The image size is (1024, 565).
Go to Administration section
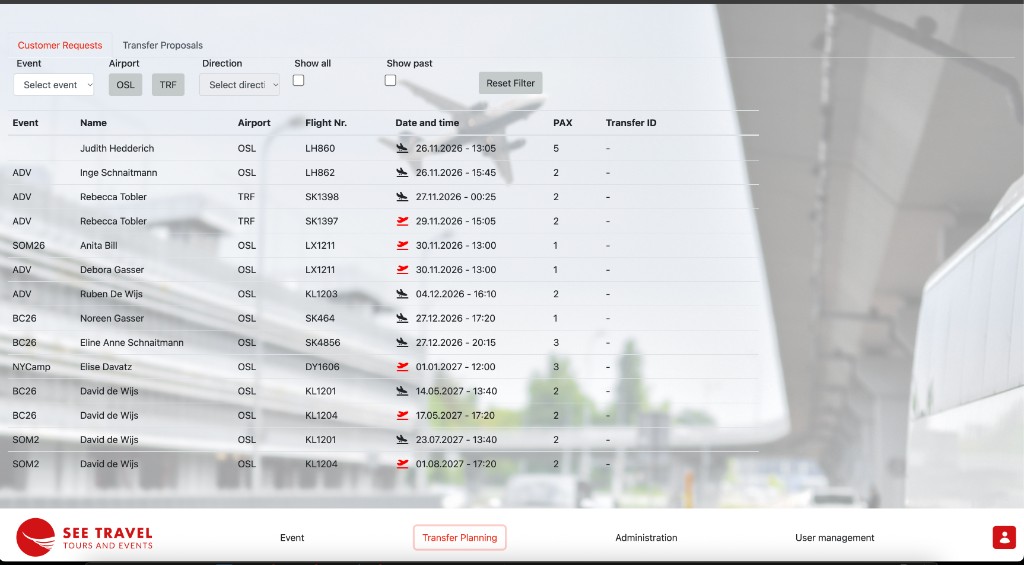646,538
